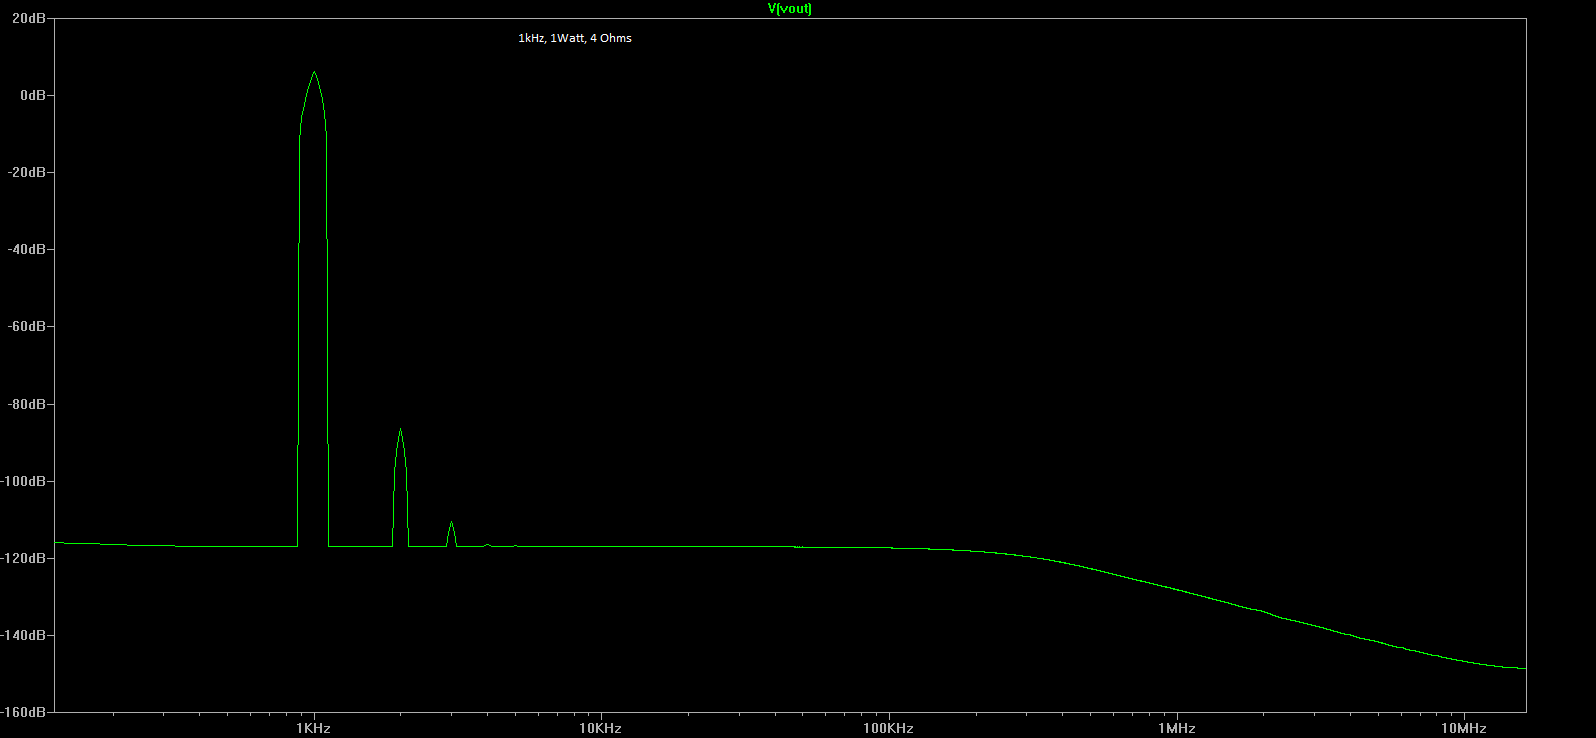The width and height of the screenshot is (1596, 738).
Task: Click the second harmonic peak at 2kHz
Action: 400,430
